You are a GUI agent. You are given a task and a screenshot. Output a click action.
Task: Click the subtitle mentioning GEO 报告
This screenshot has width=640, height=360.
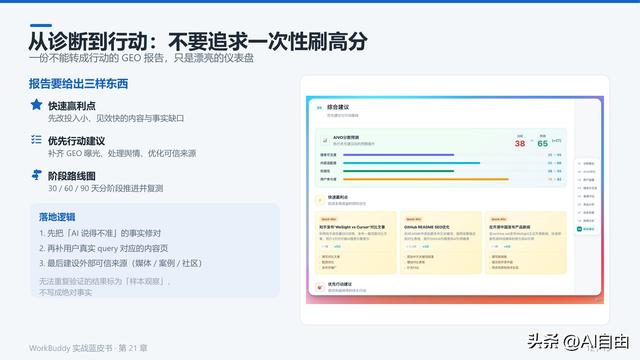tap(141, 58)
